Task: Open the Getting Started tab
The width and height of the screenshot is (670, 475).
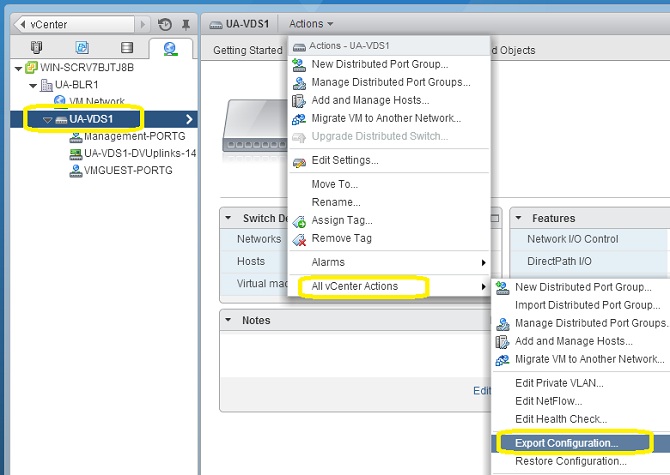Action: coord(248,50)
